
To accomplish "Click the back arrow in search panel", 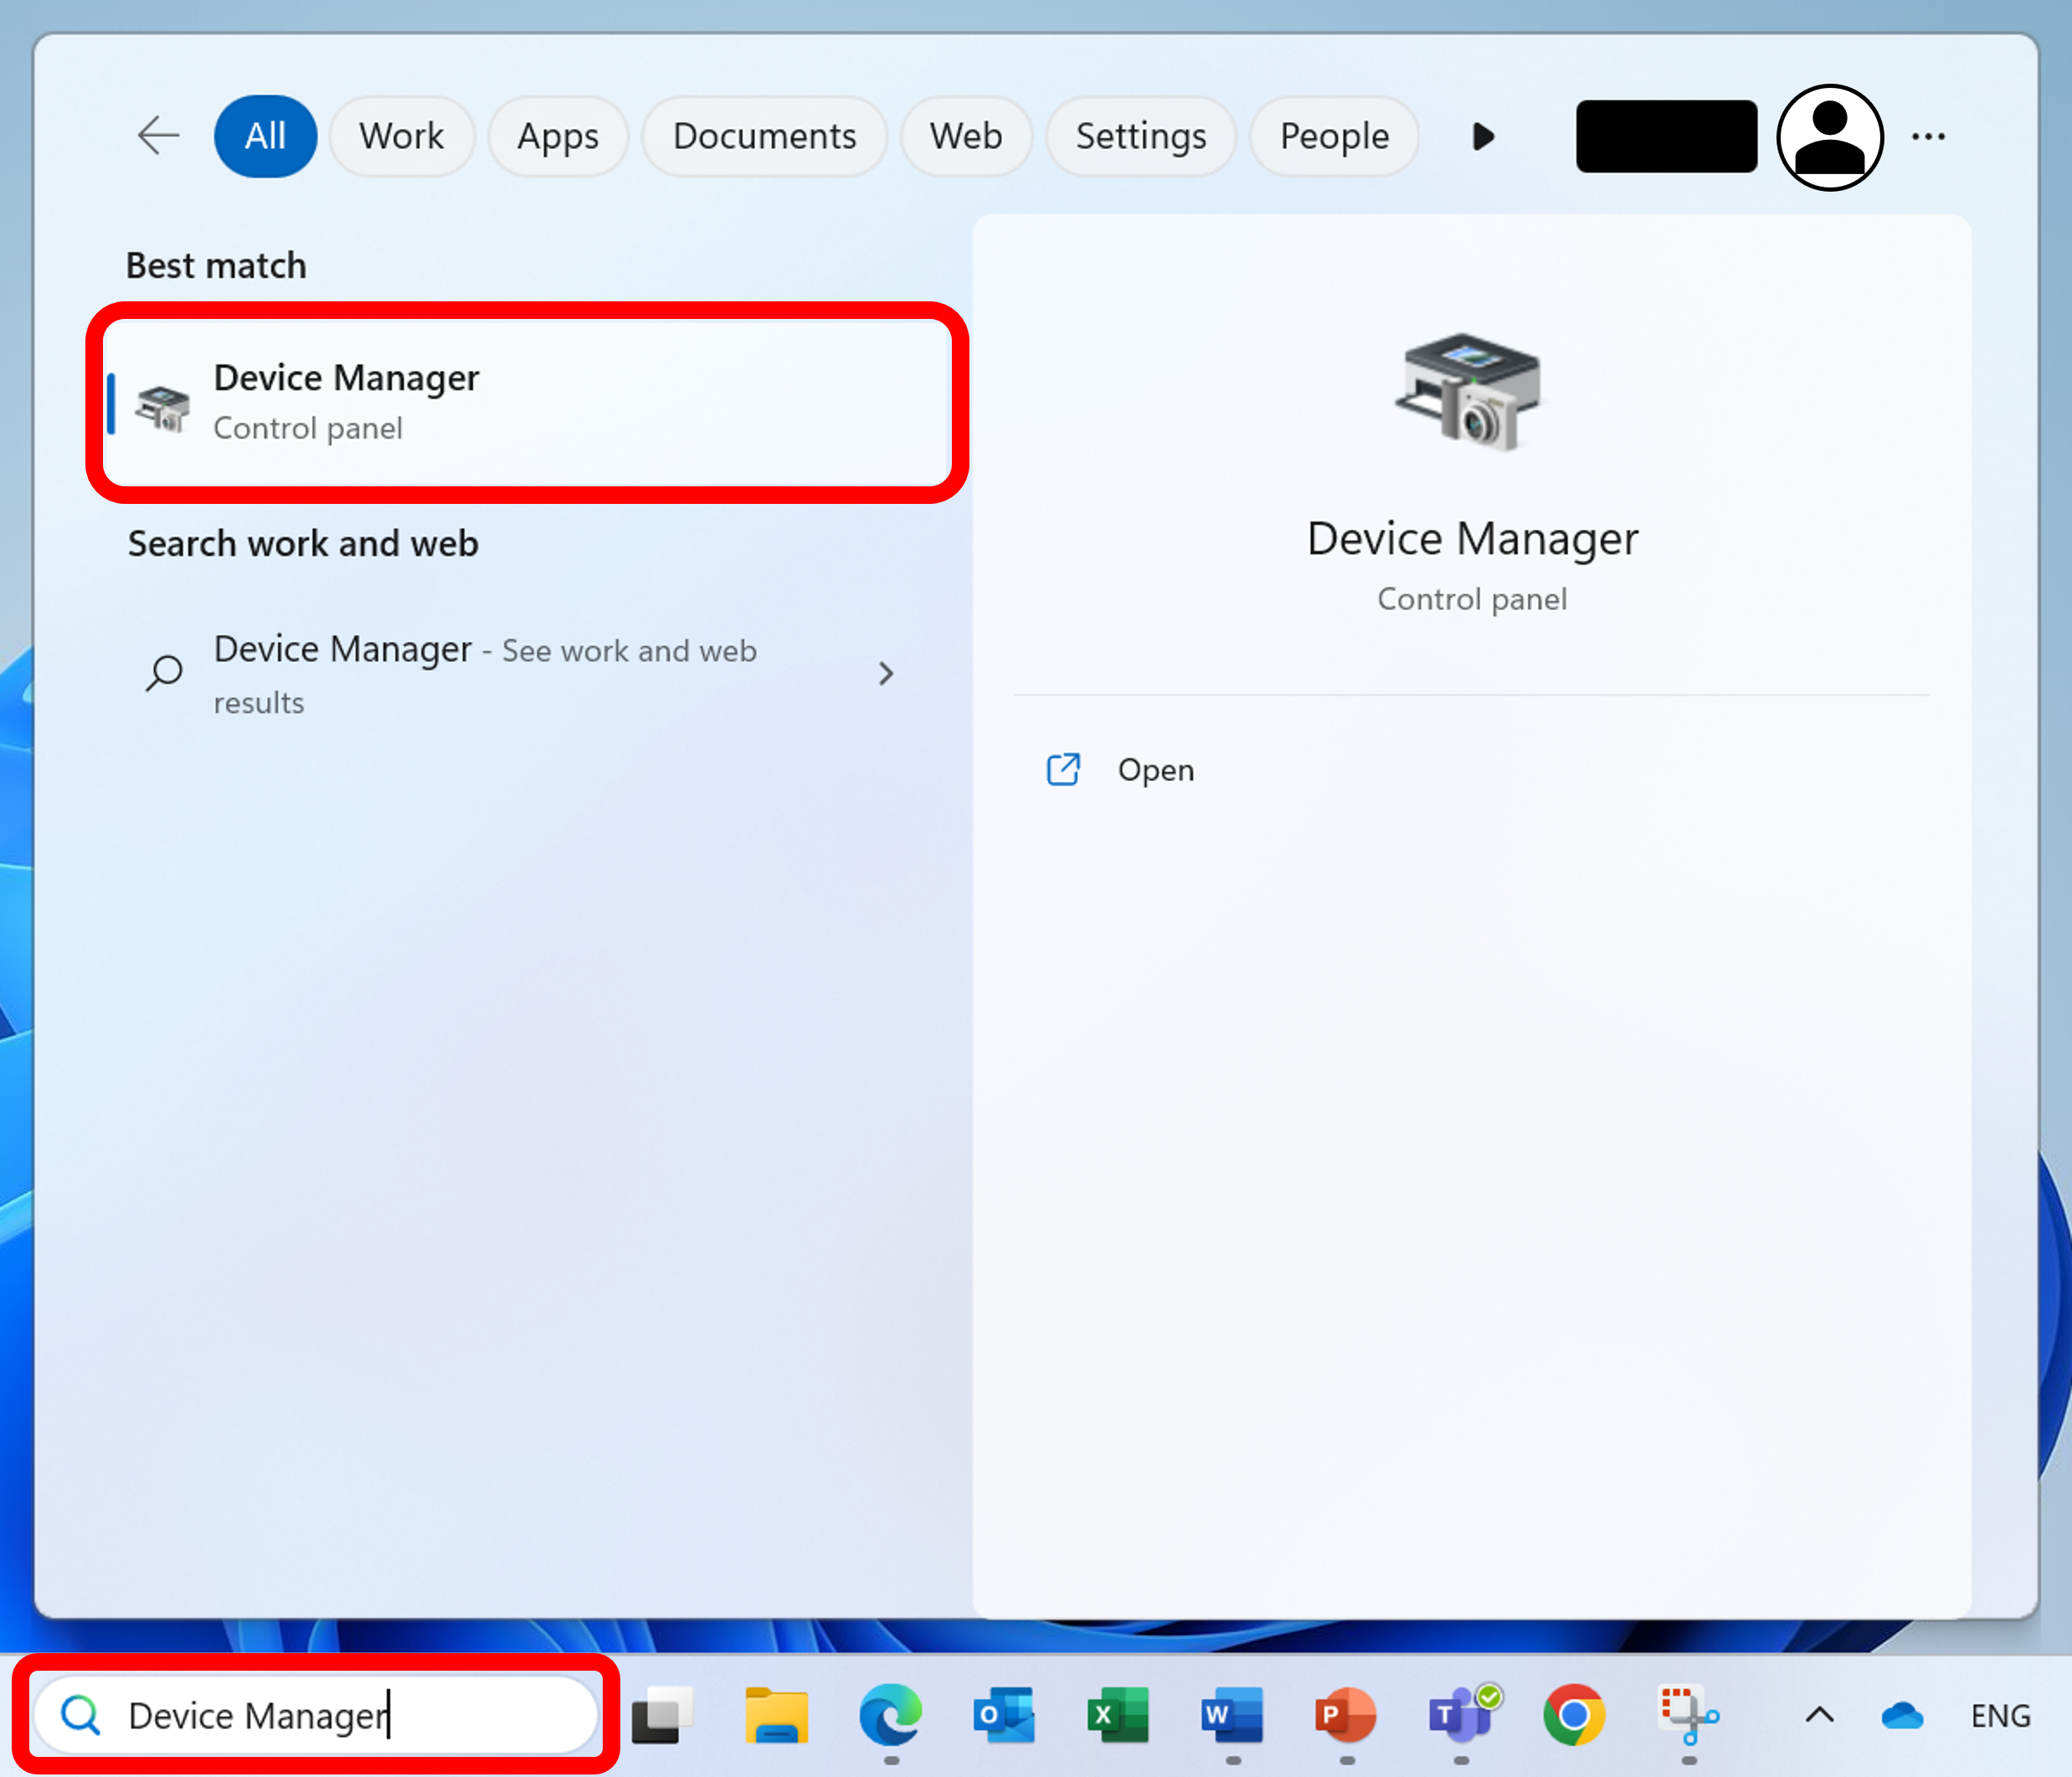I will 158,135.
